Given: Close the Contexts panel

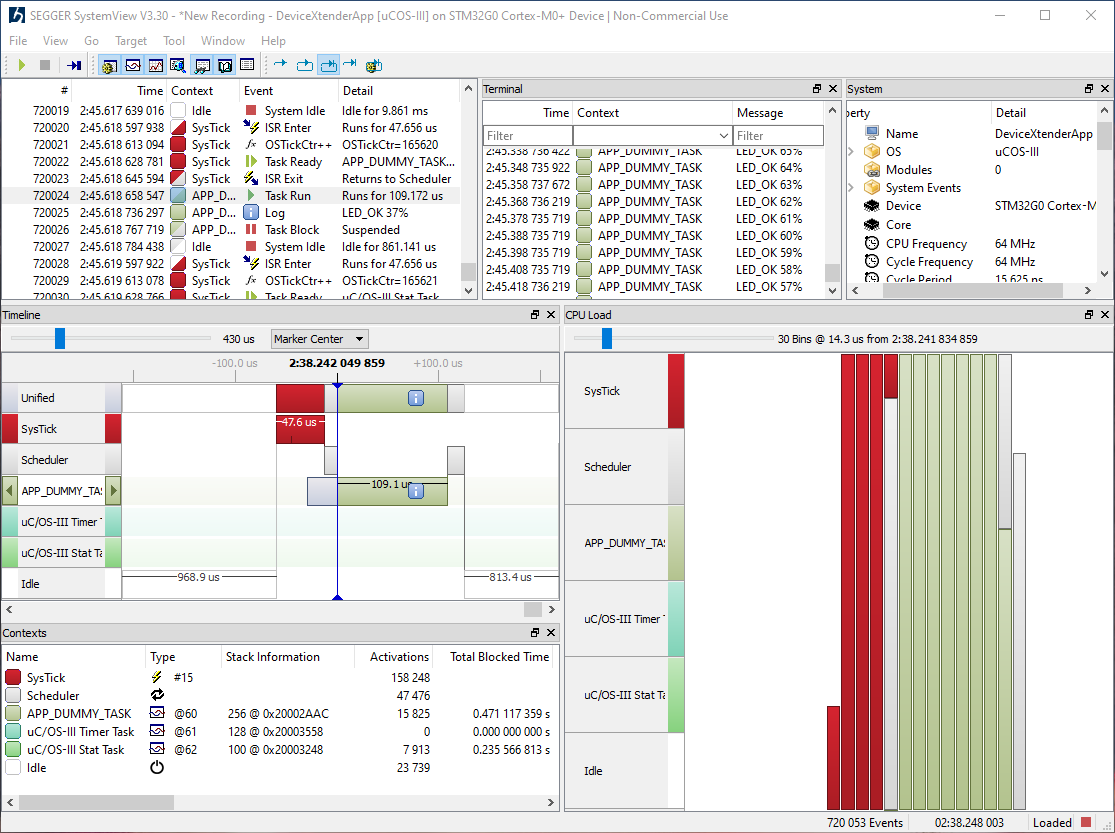Looking at the screenshot, I should (x=551, y=632).
